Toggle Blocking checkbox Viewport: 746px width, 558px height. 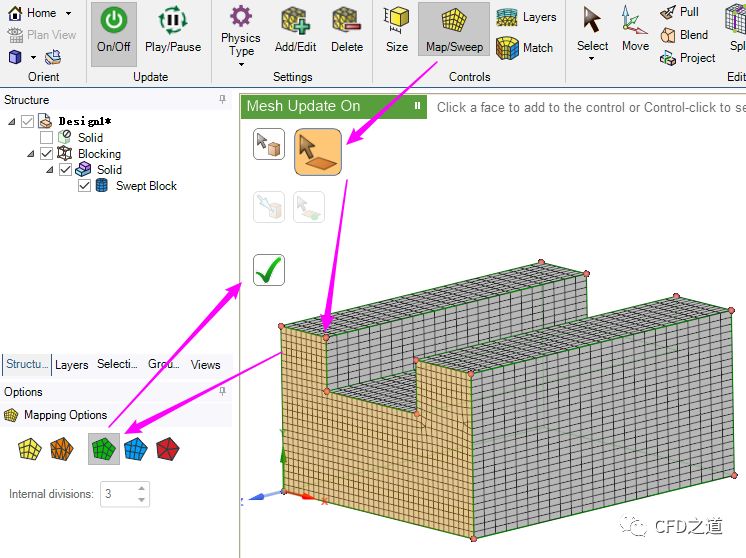46,154
